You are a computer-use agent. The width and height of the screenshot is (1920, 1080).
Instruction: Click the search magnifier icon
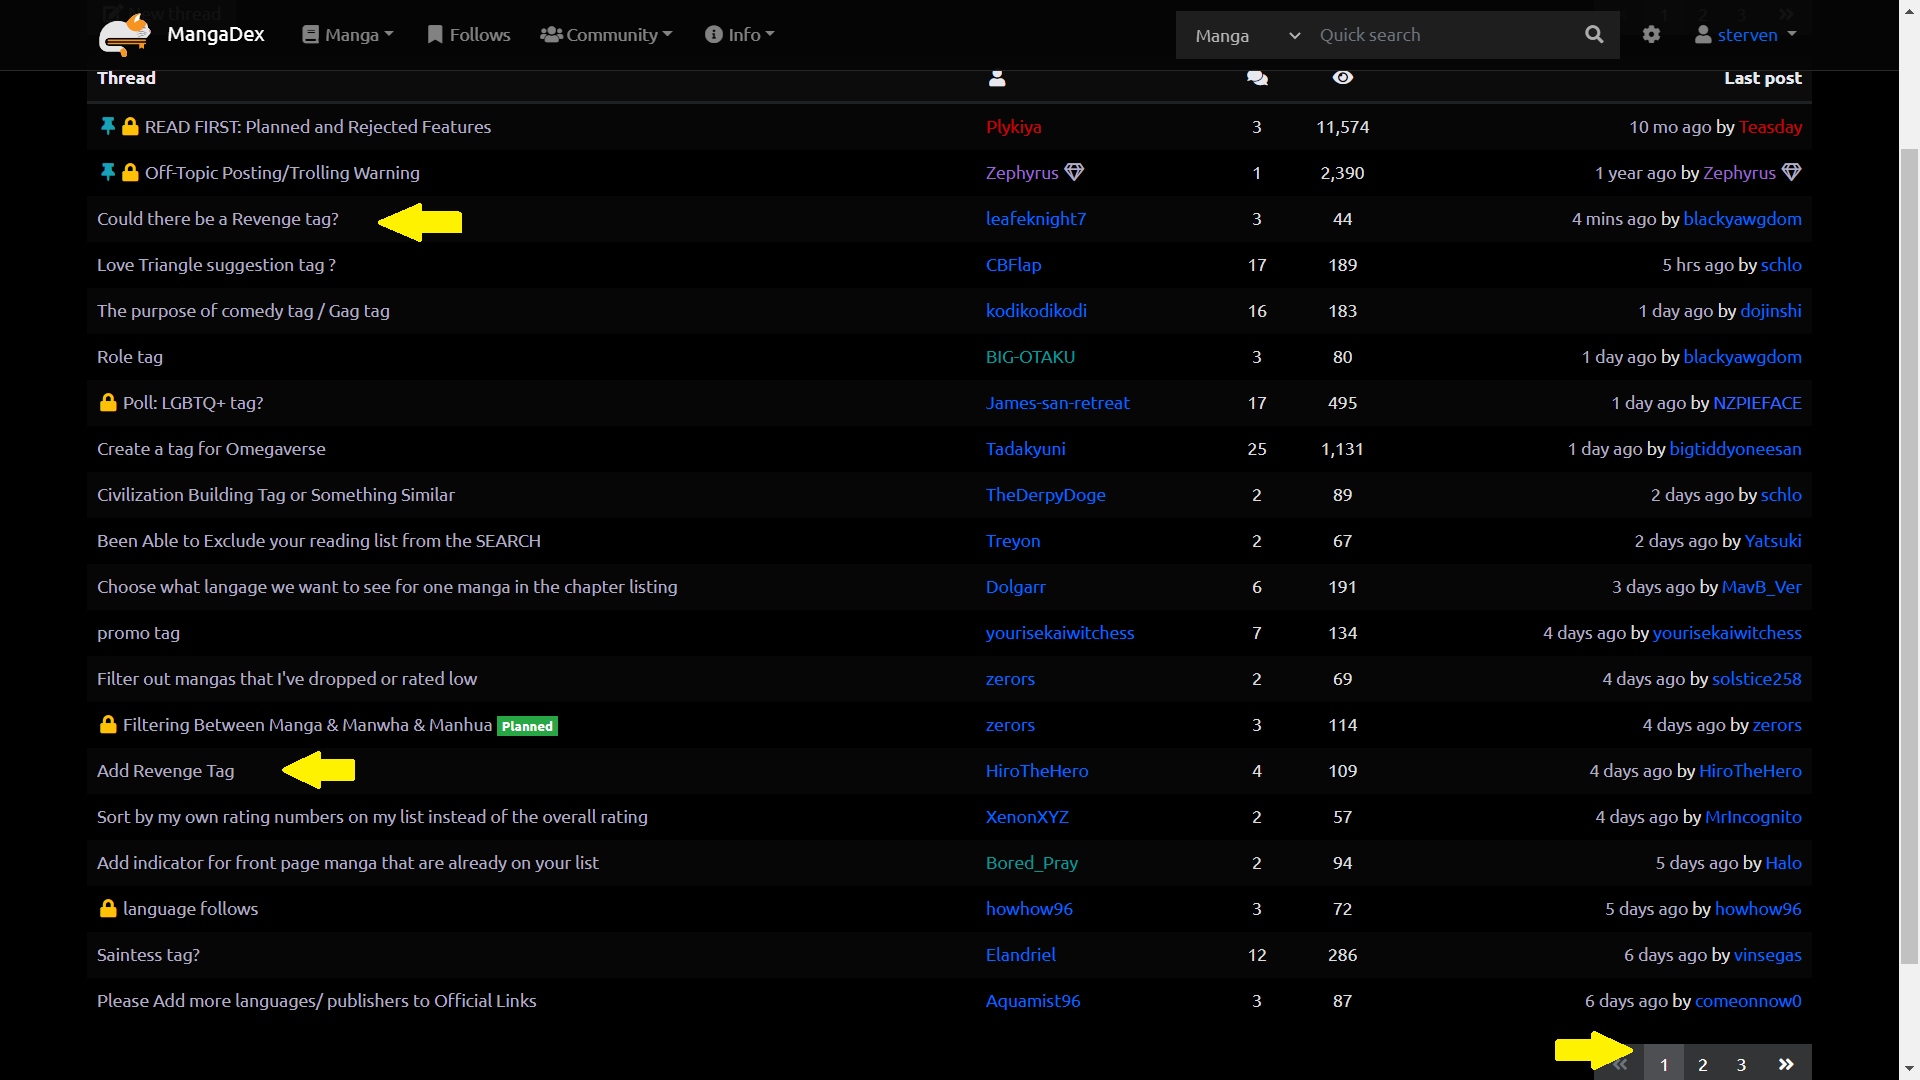(x=1594, y=35)
